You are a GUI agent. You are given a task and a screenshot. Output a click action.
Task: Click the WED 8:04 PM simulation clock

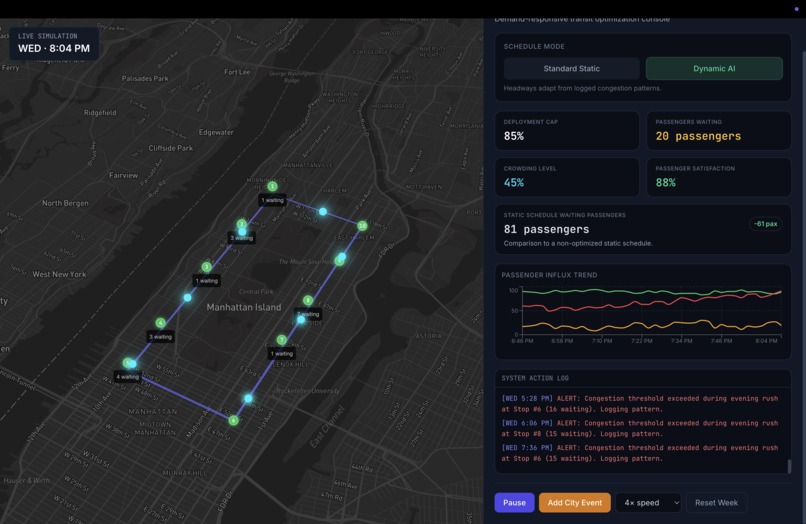click(x=54, y=48)
